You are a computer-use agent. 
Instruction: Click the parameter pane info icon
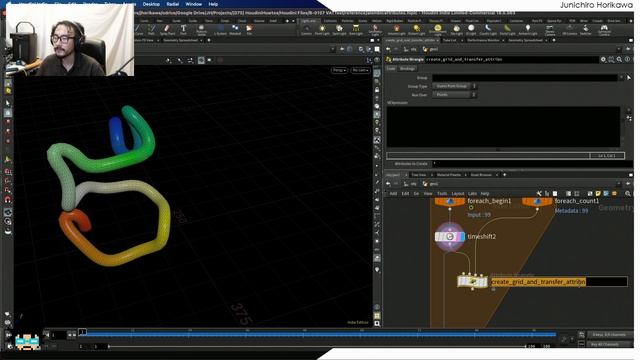click(x=627, y=60)
